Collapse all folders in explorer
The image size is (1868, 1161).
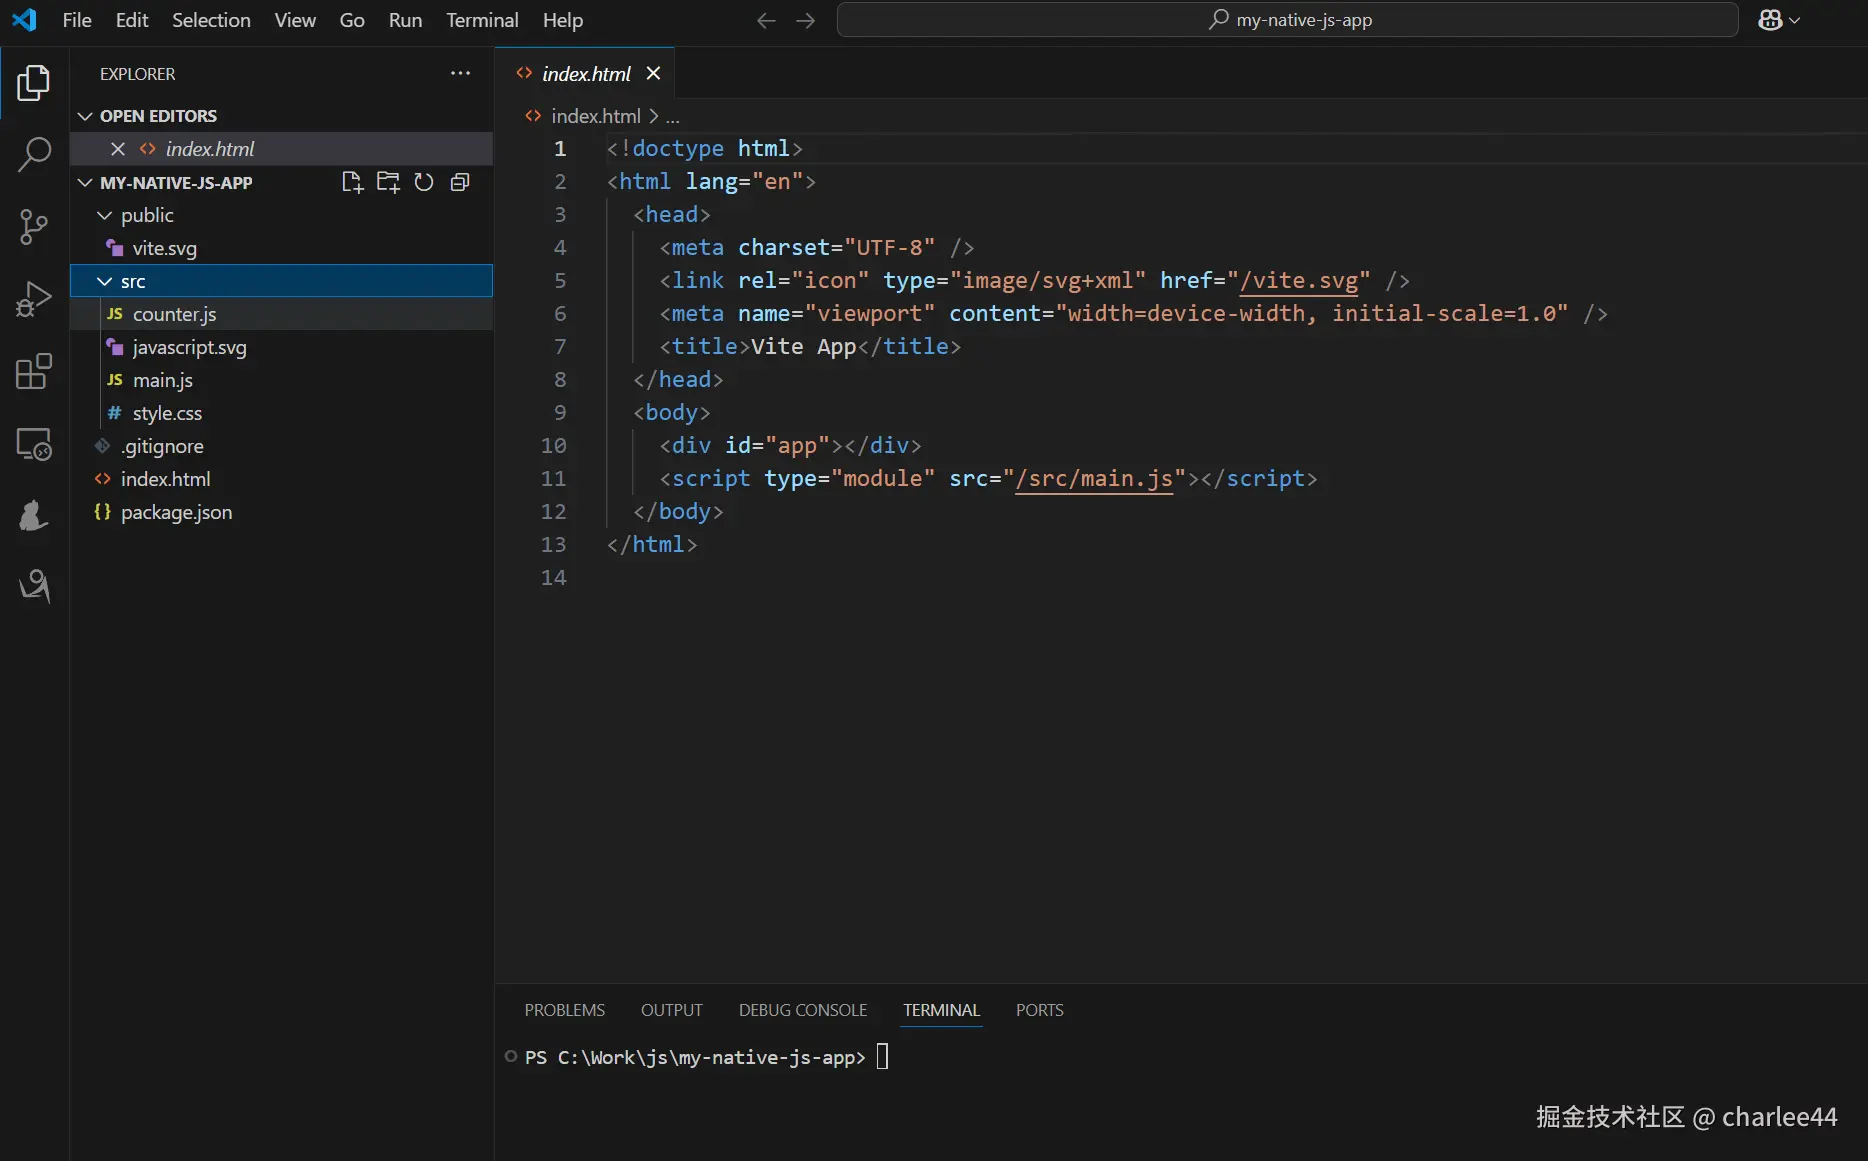pyautogui.click(x=460, y=182)
